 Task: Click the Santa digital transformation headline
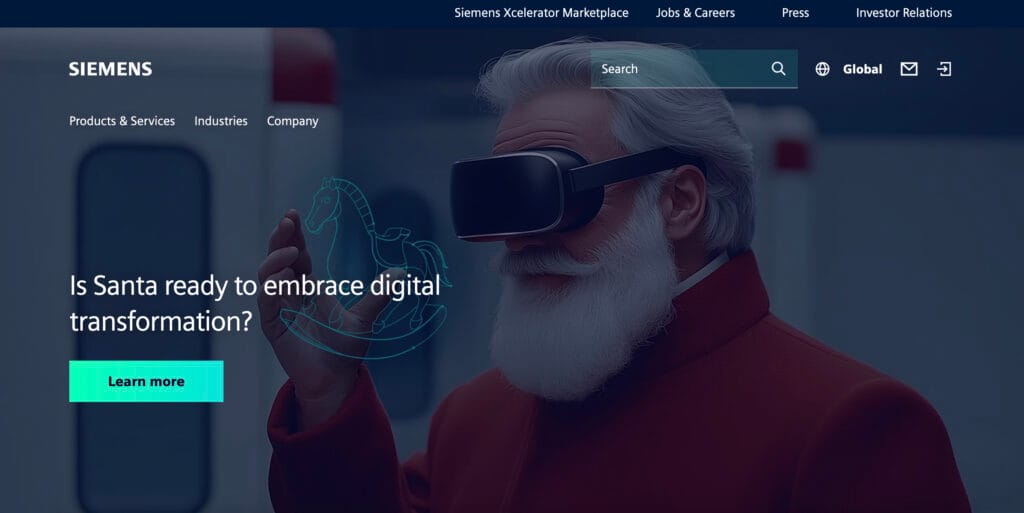coord(255,303)
